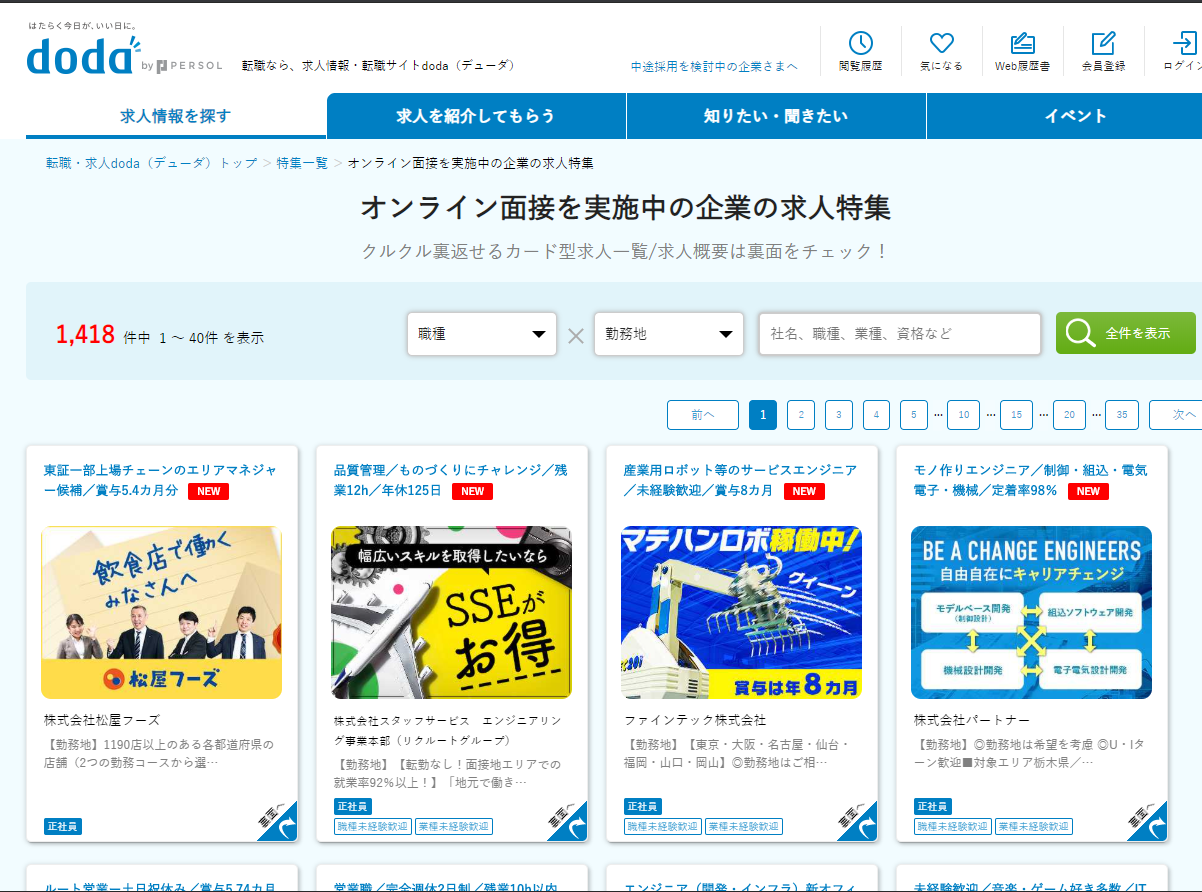The height and width of the screenshot is (892, 1202).
Task: Click 職種未経験歓迎 tag on ファインテック card
Action: pos(662,827)
